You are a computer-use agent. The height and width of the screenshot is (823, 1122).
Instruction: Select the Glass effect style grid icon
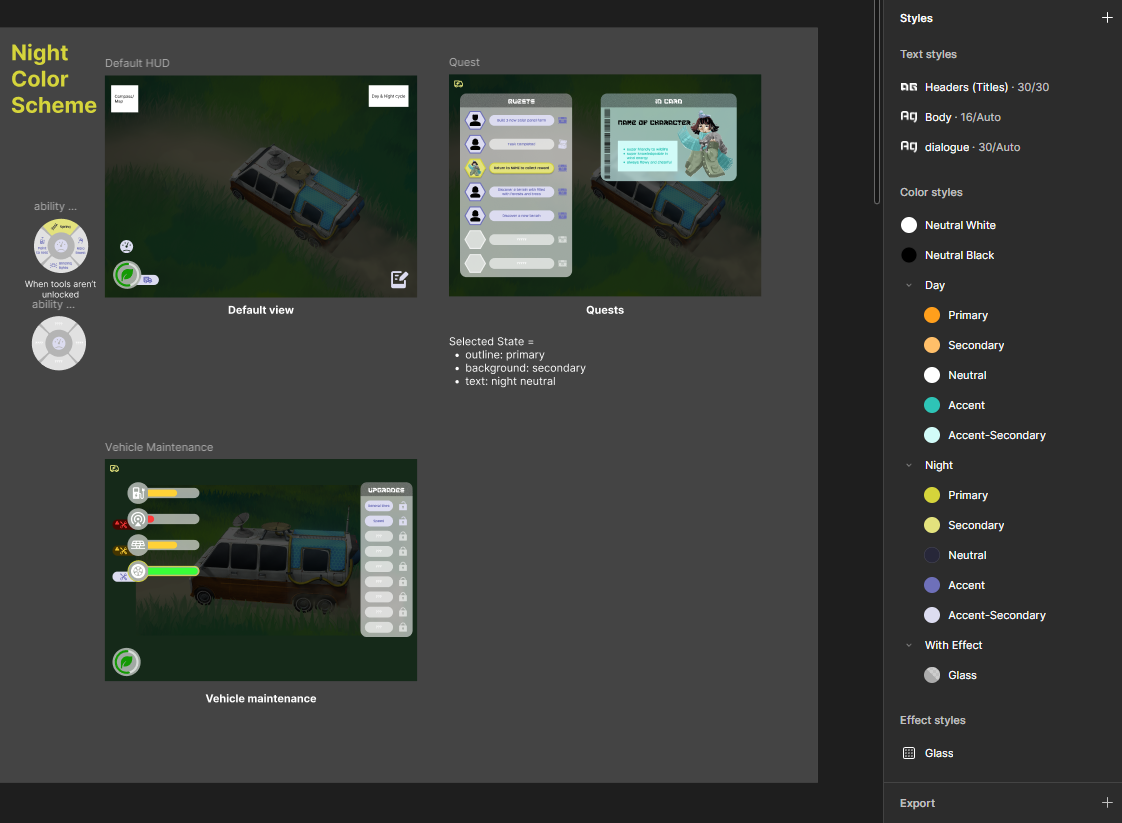click(908, 753)
